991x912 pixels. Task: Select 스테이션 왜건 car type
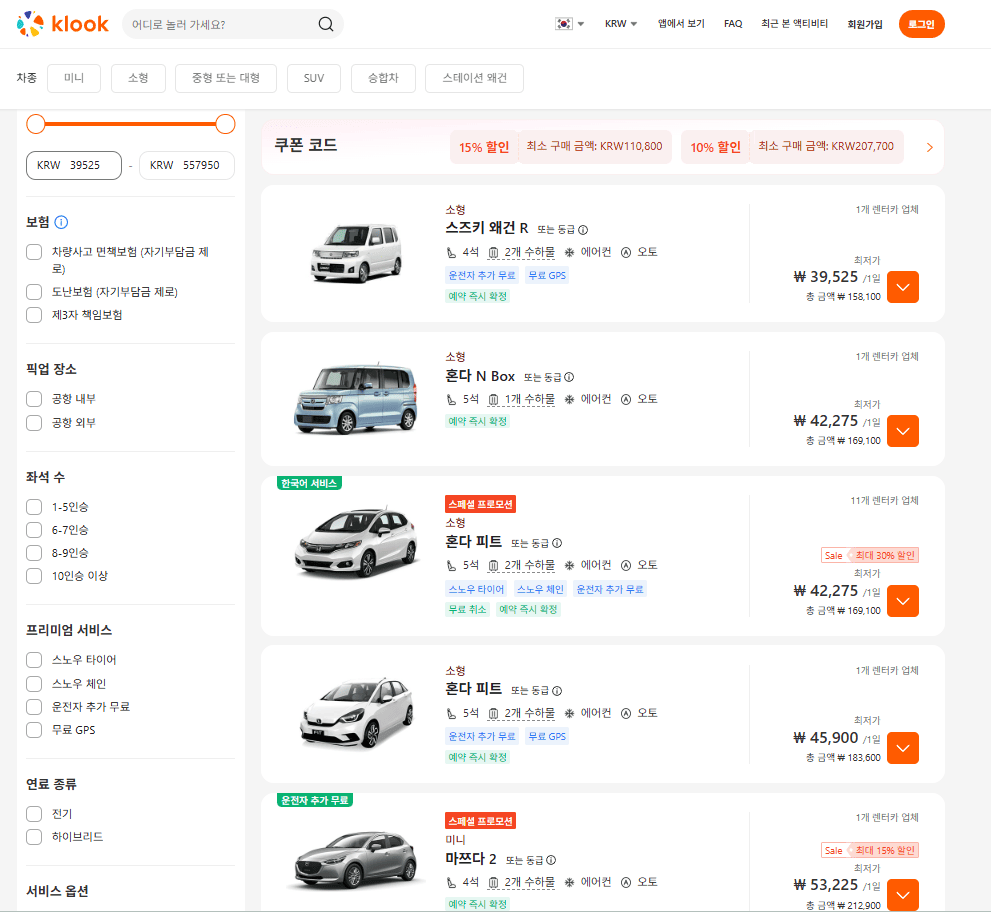[x=474, y=78]
